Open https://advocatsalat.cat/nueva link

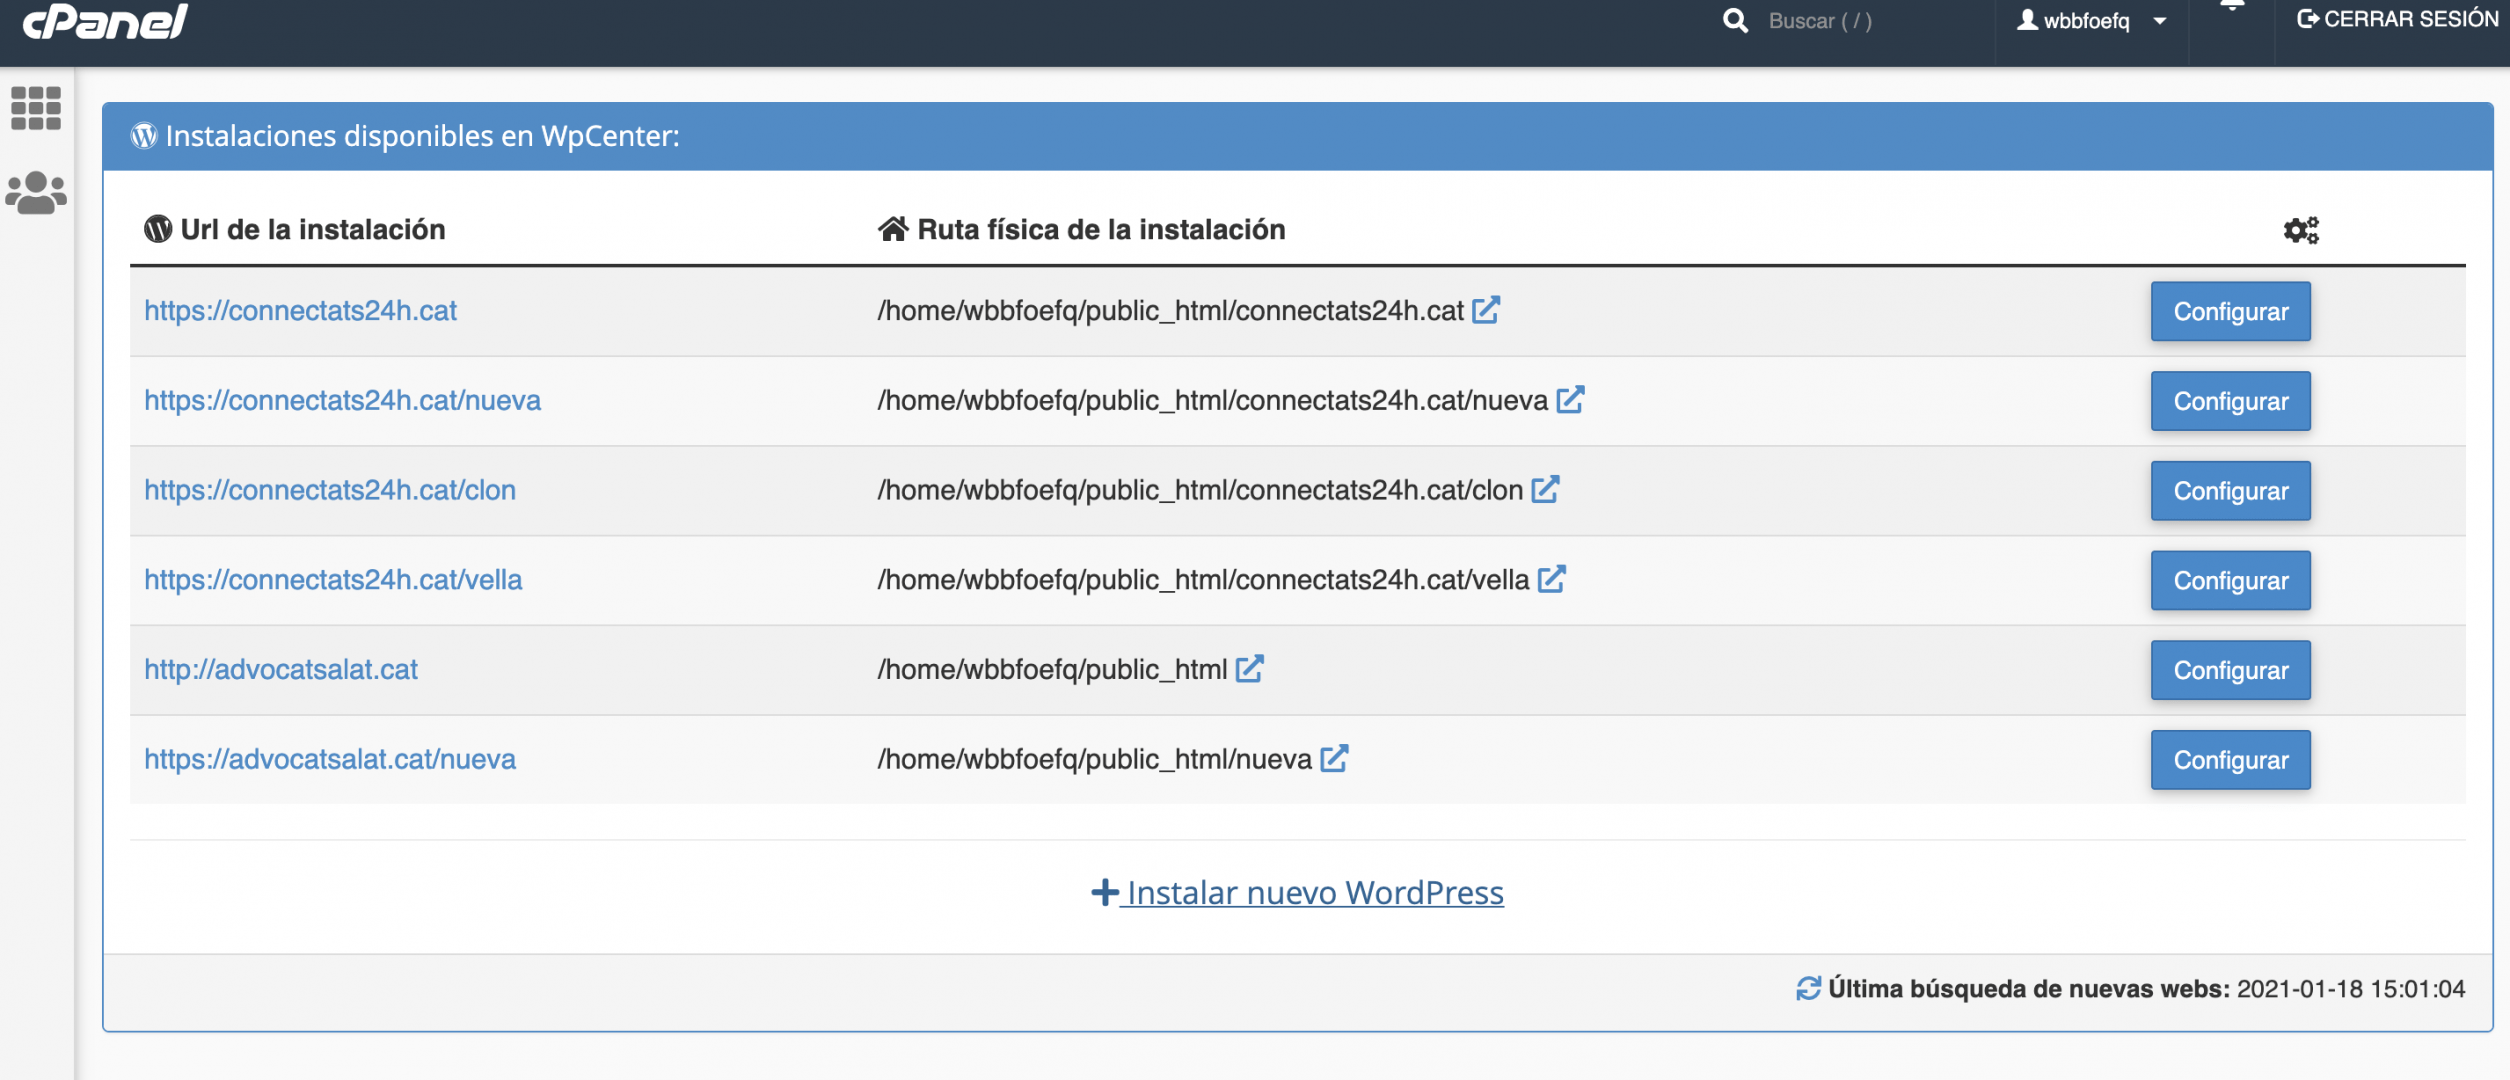coord(330,760)
